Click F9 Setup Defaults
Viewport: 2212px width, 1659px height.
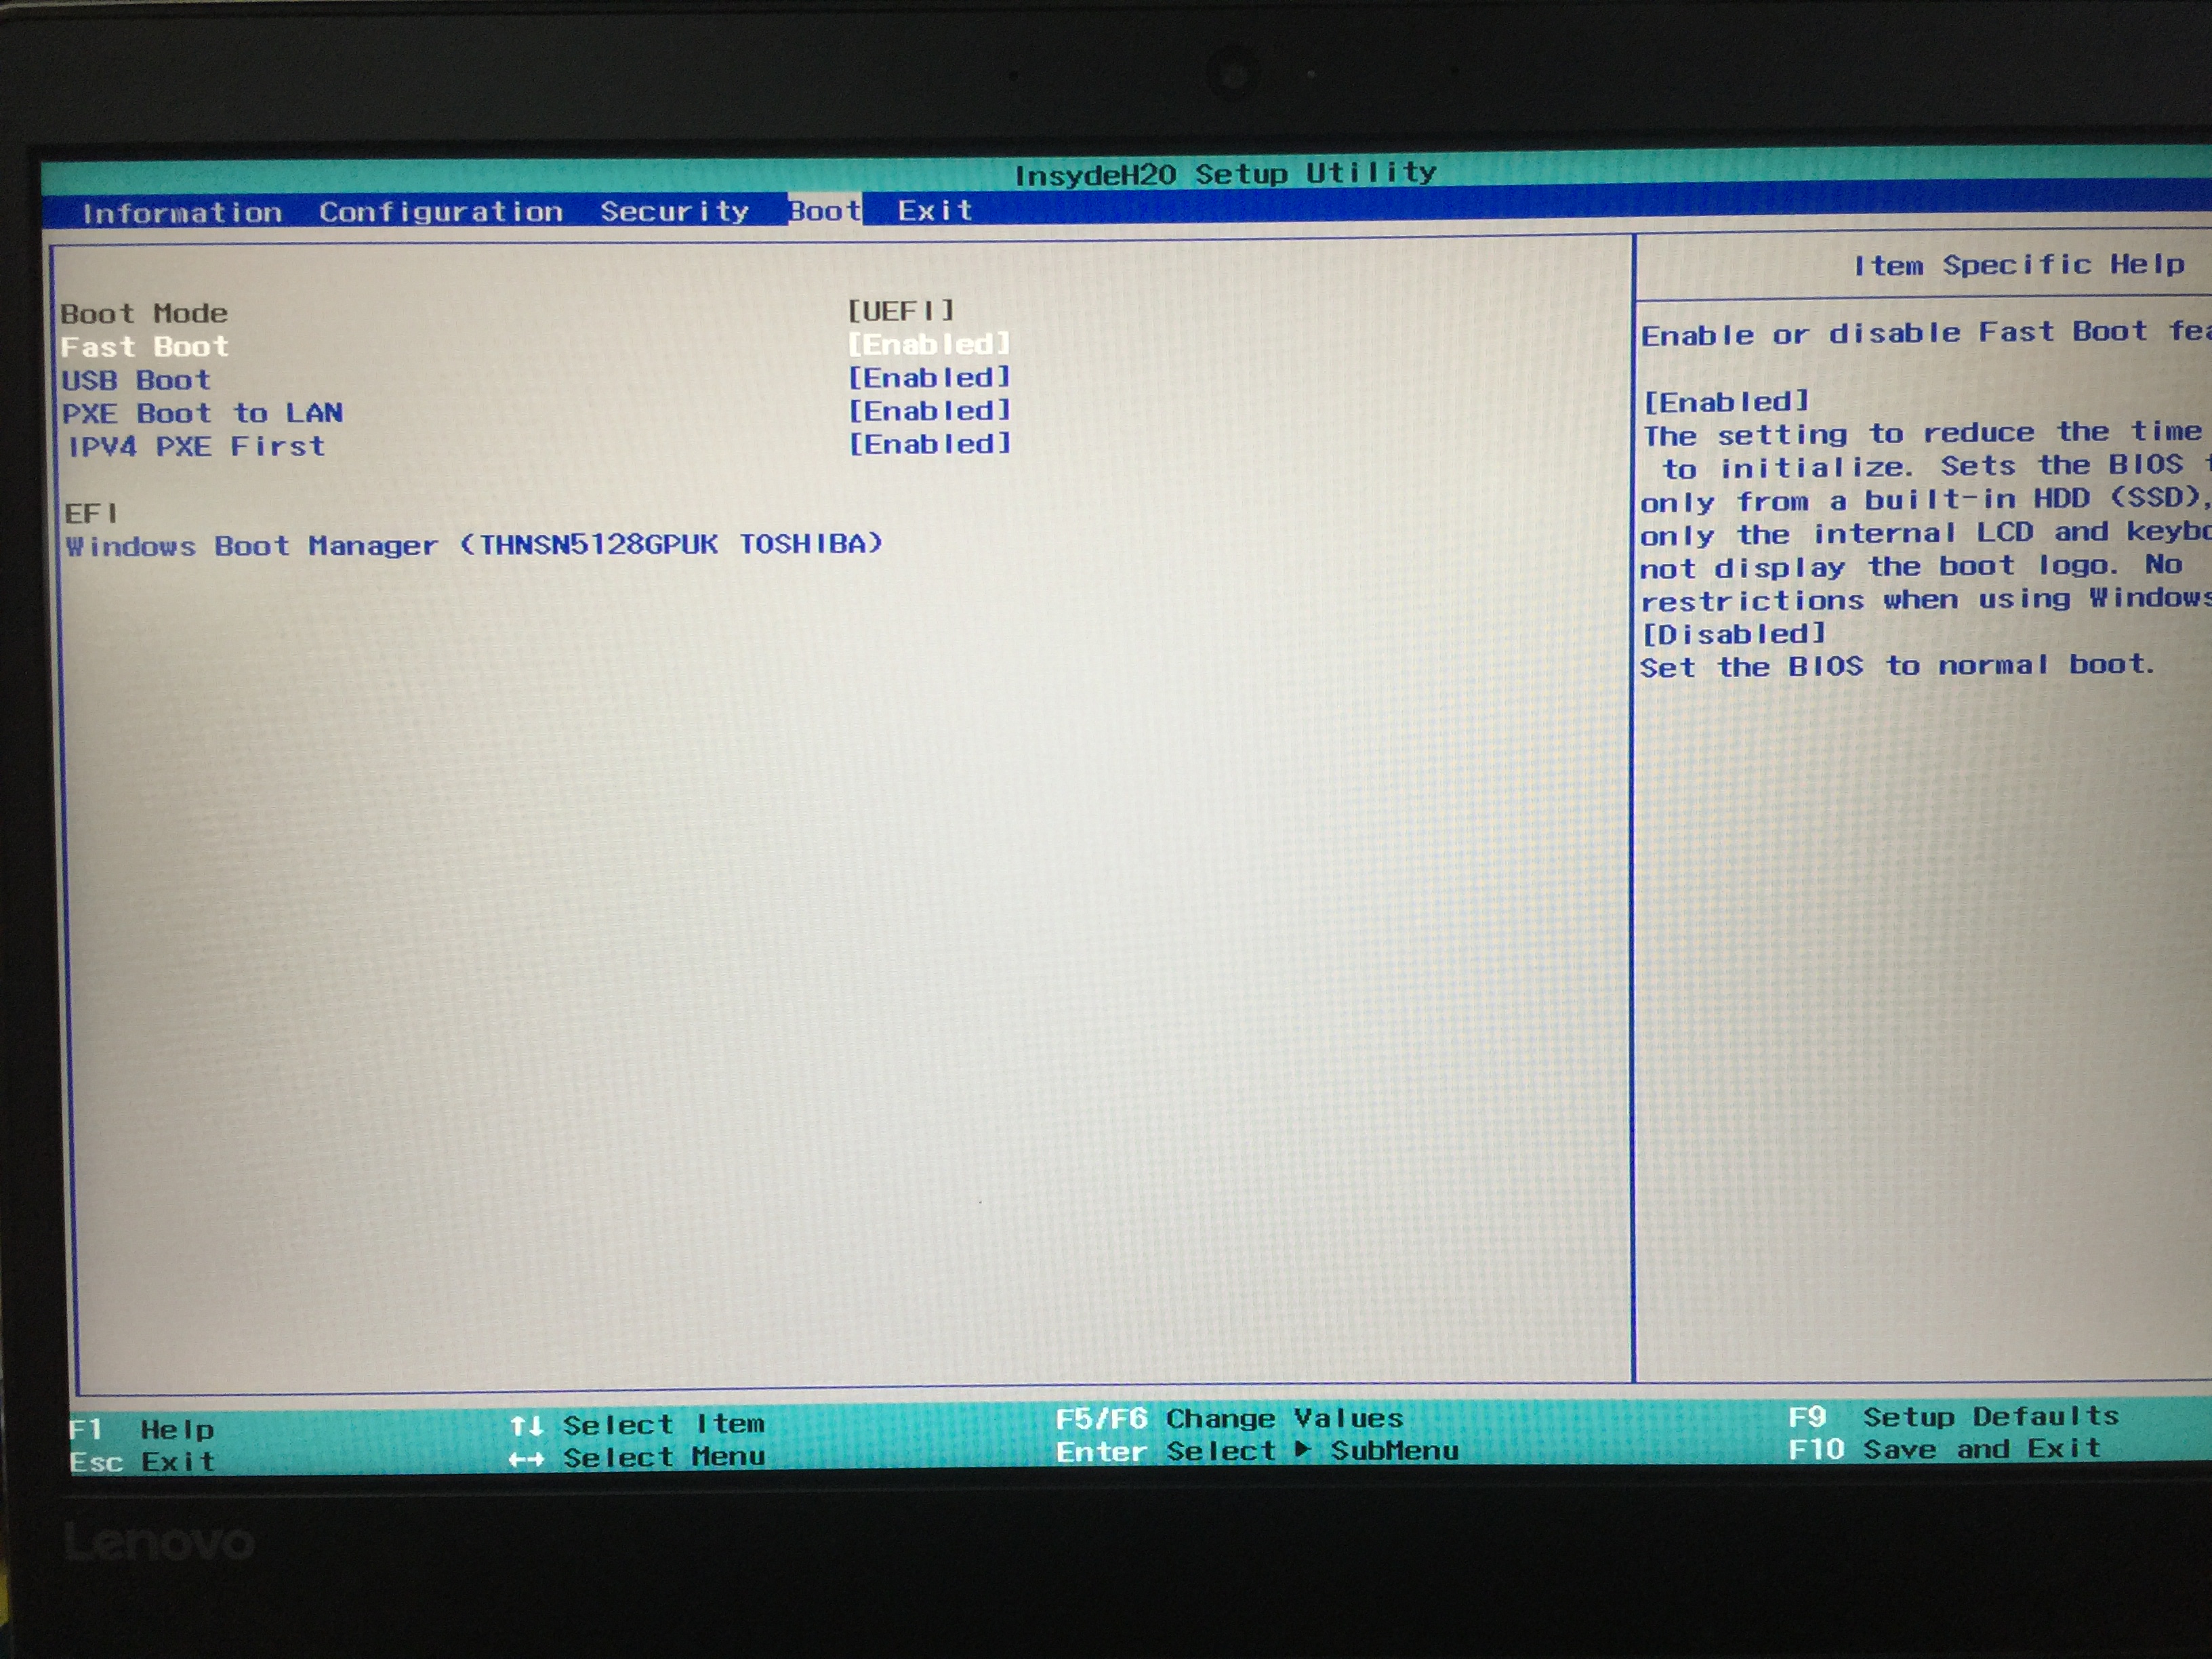pos(1952,1417)
